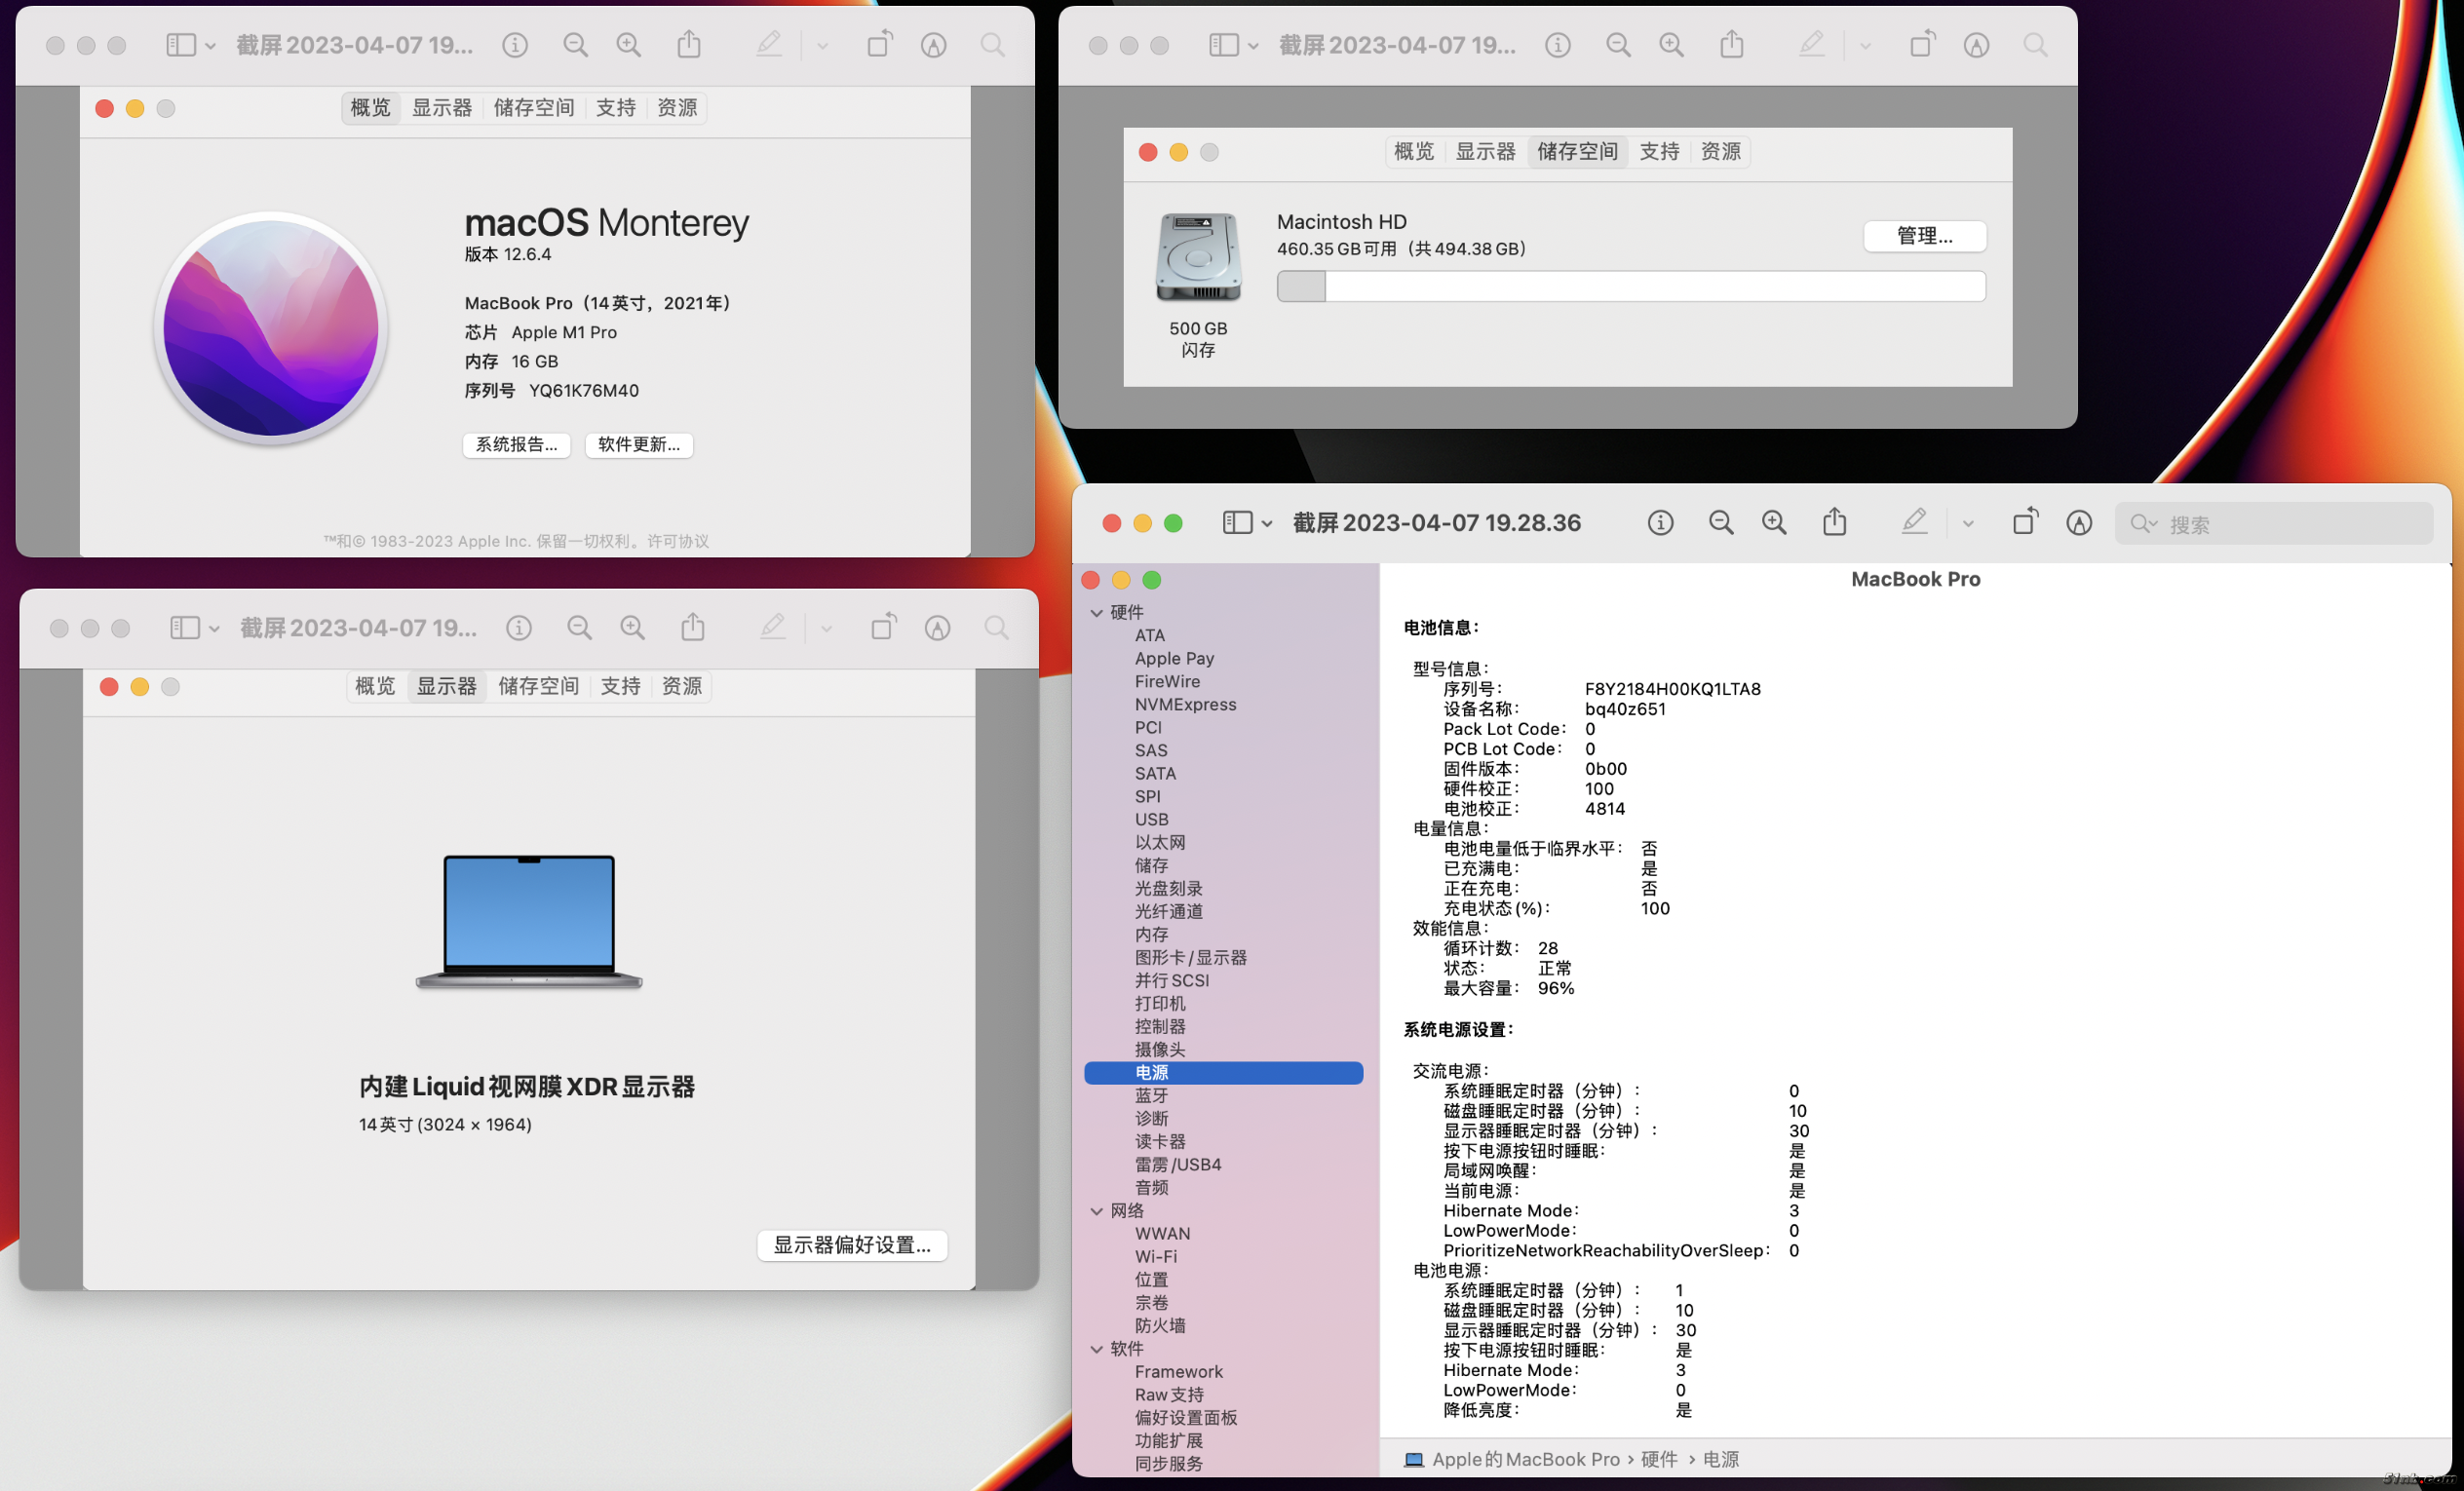Click the 管理... button for Macintosh HD
2464x1491 pixels.
coord(1925,236)
